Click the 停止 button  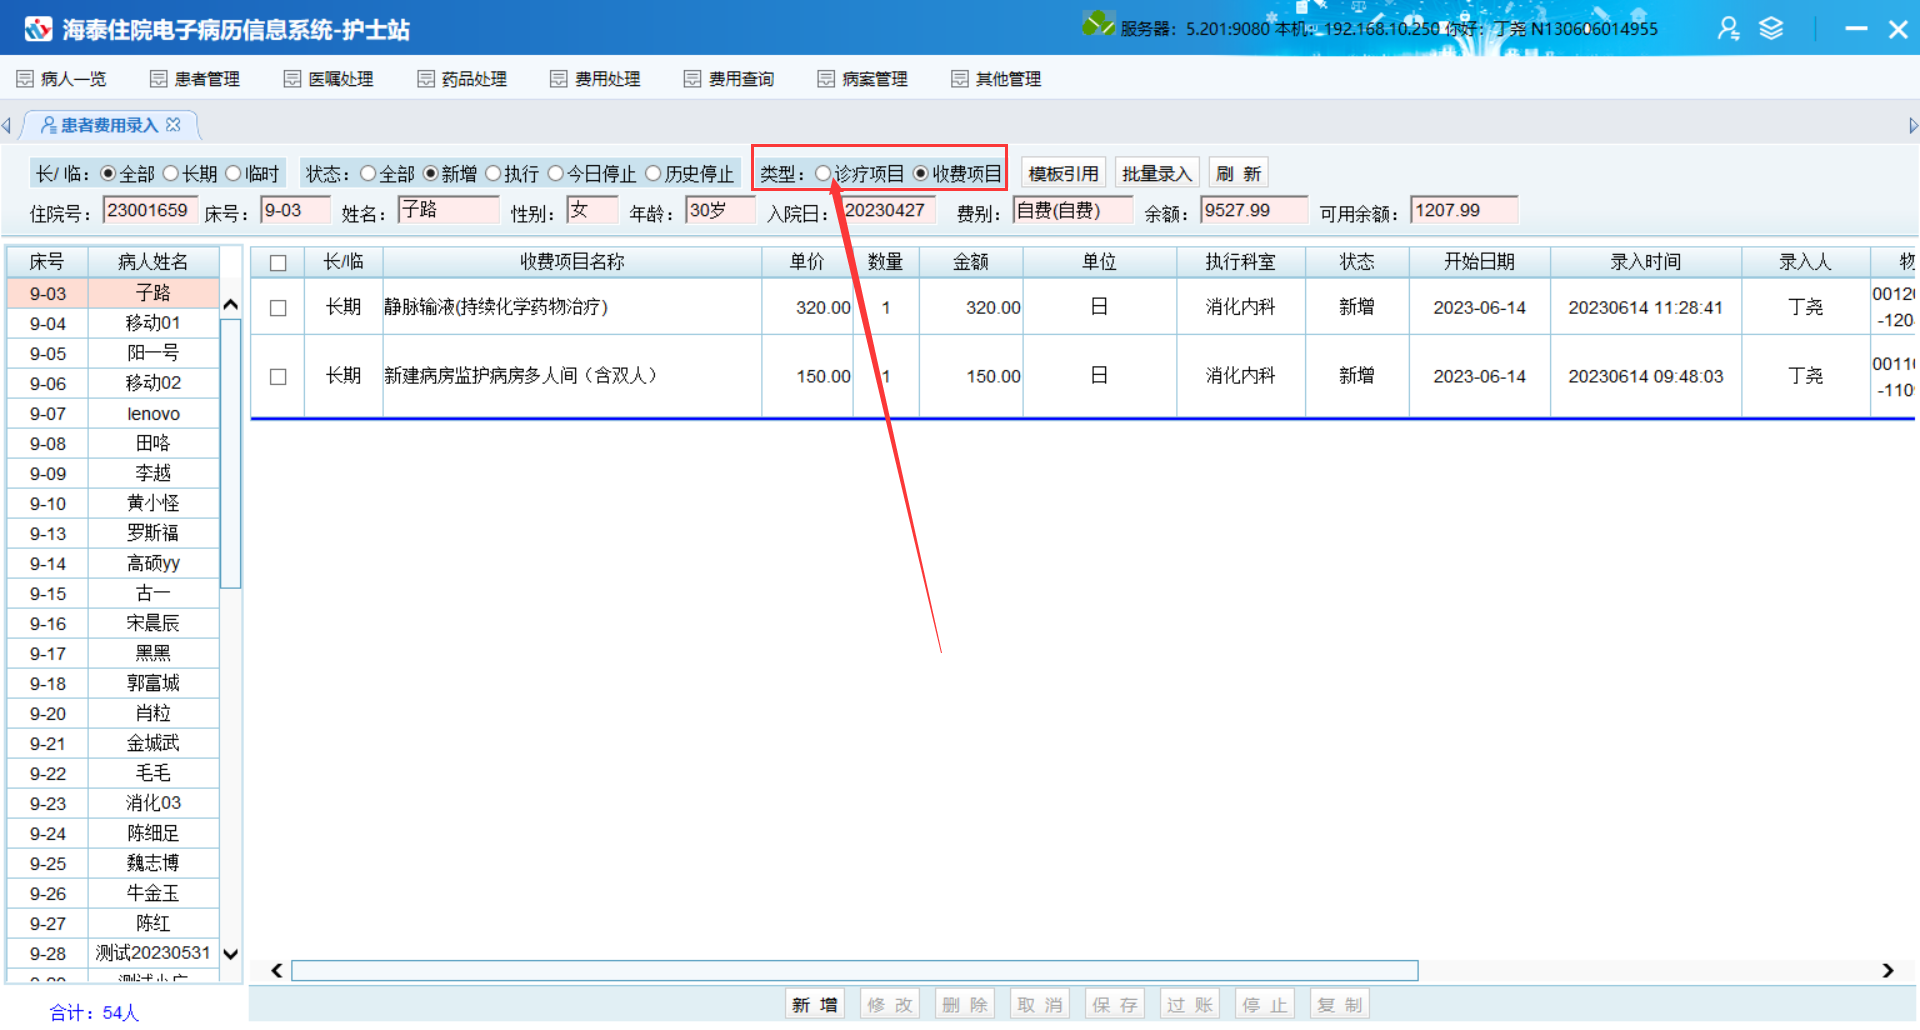click(x=1265, y=1005)
